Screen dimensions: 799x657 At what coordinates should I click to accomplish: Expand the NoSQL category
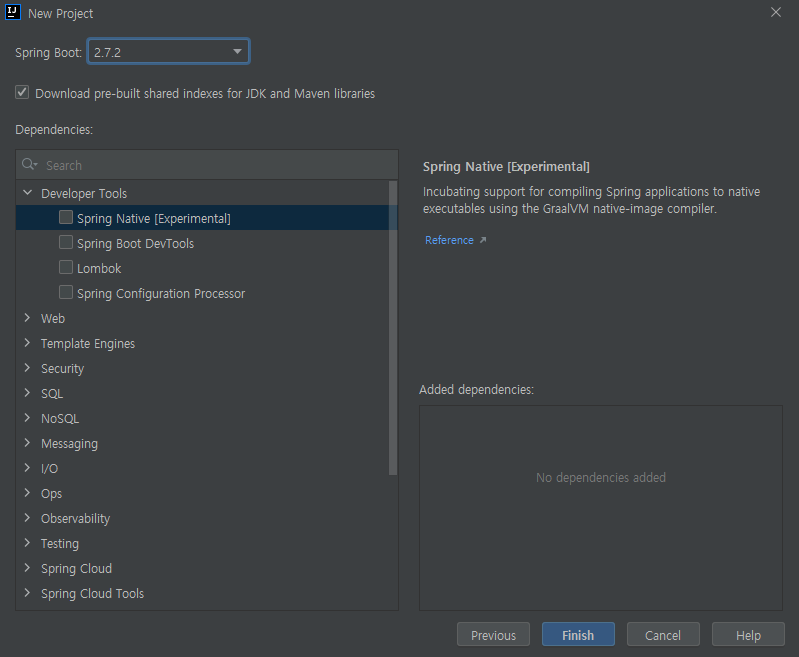click(28, 418)
